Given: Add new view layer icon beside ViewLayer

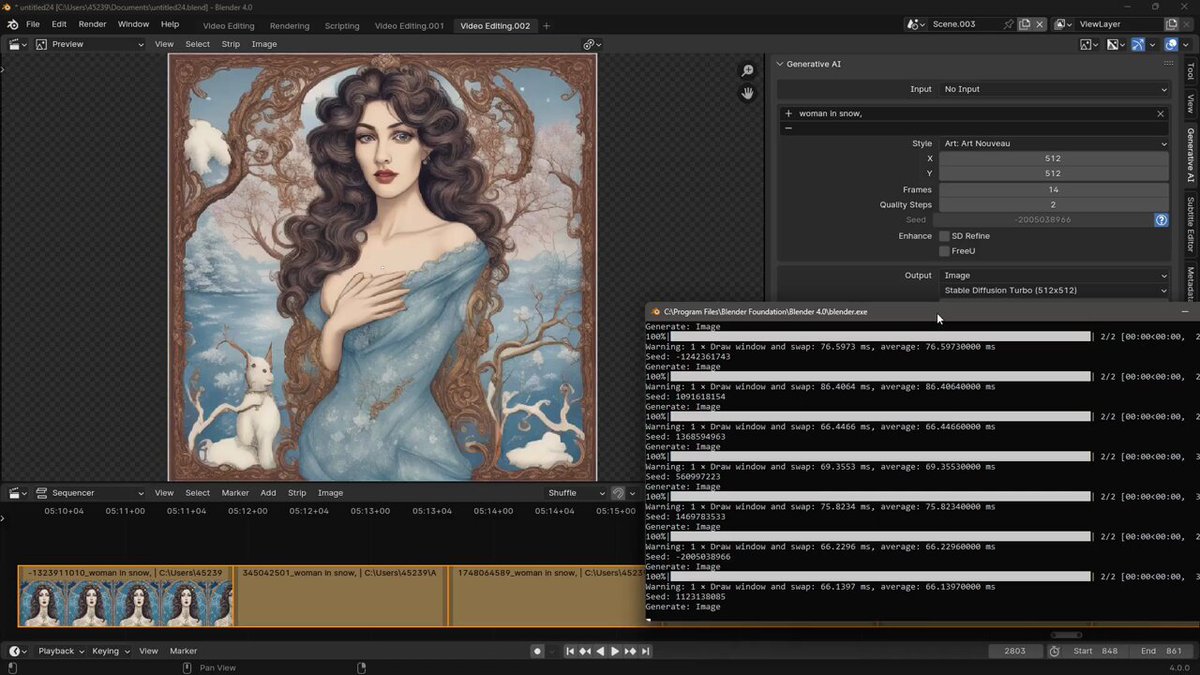Looking at the screenshot, I should (x=1171, y=24).
